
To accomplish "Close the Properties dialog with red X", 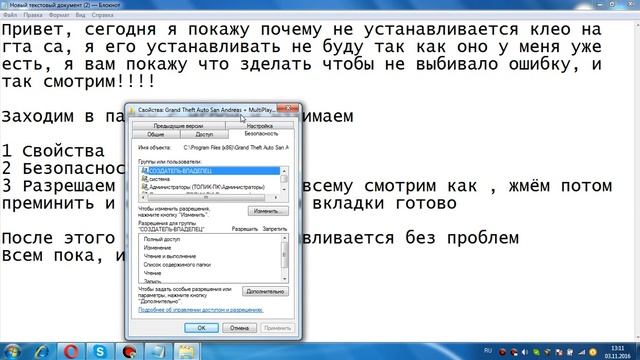I will [x=288, y=108].
